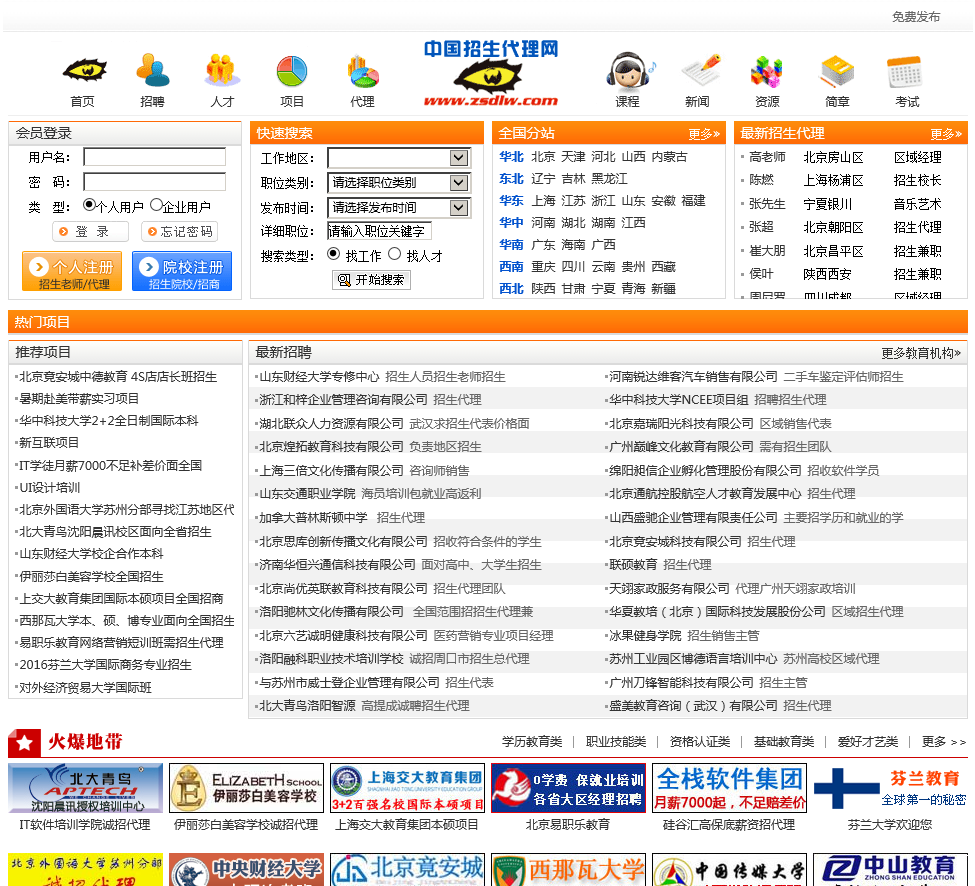Select the 找工作 search type radio
Screen dimensions: 975x886
[333, 254]
